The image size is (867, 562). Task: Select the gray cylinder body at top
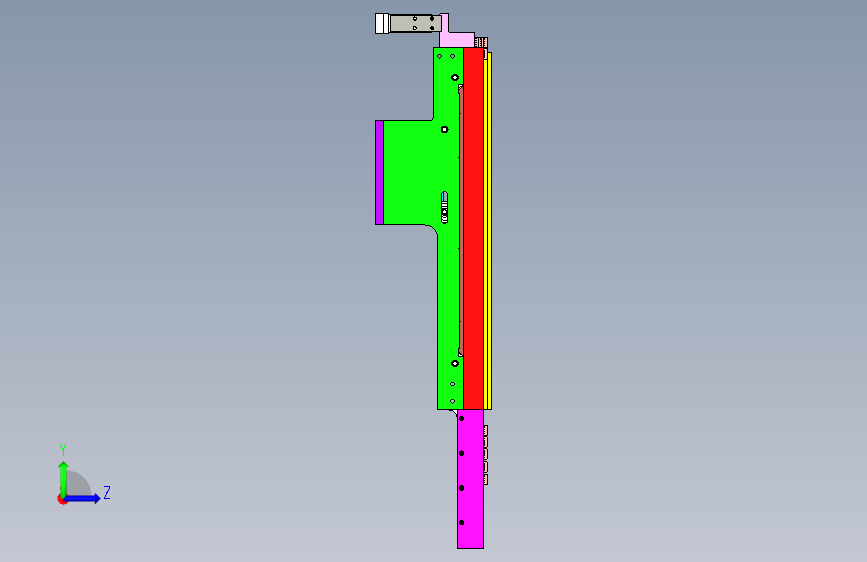coord(415,24)
